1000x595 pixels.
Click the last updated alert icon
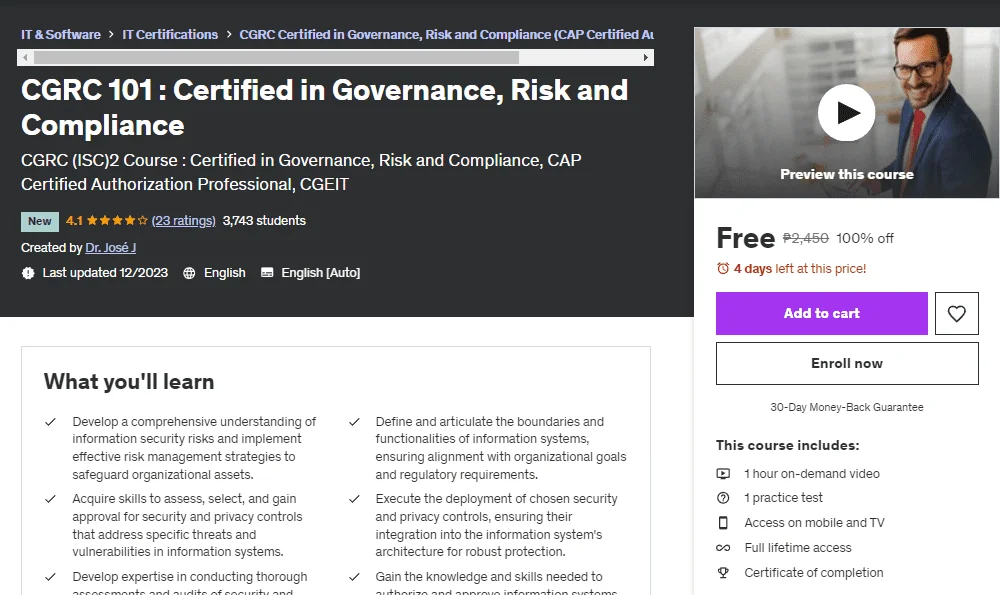(28, 273)
